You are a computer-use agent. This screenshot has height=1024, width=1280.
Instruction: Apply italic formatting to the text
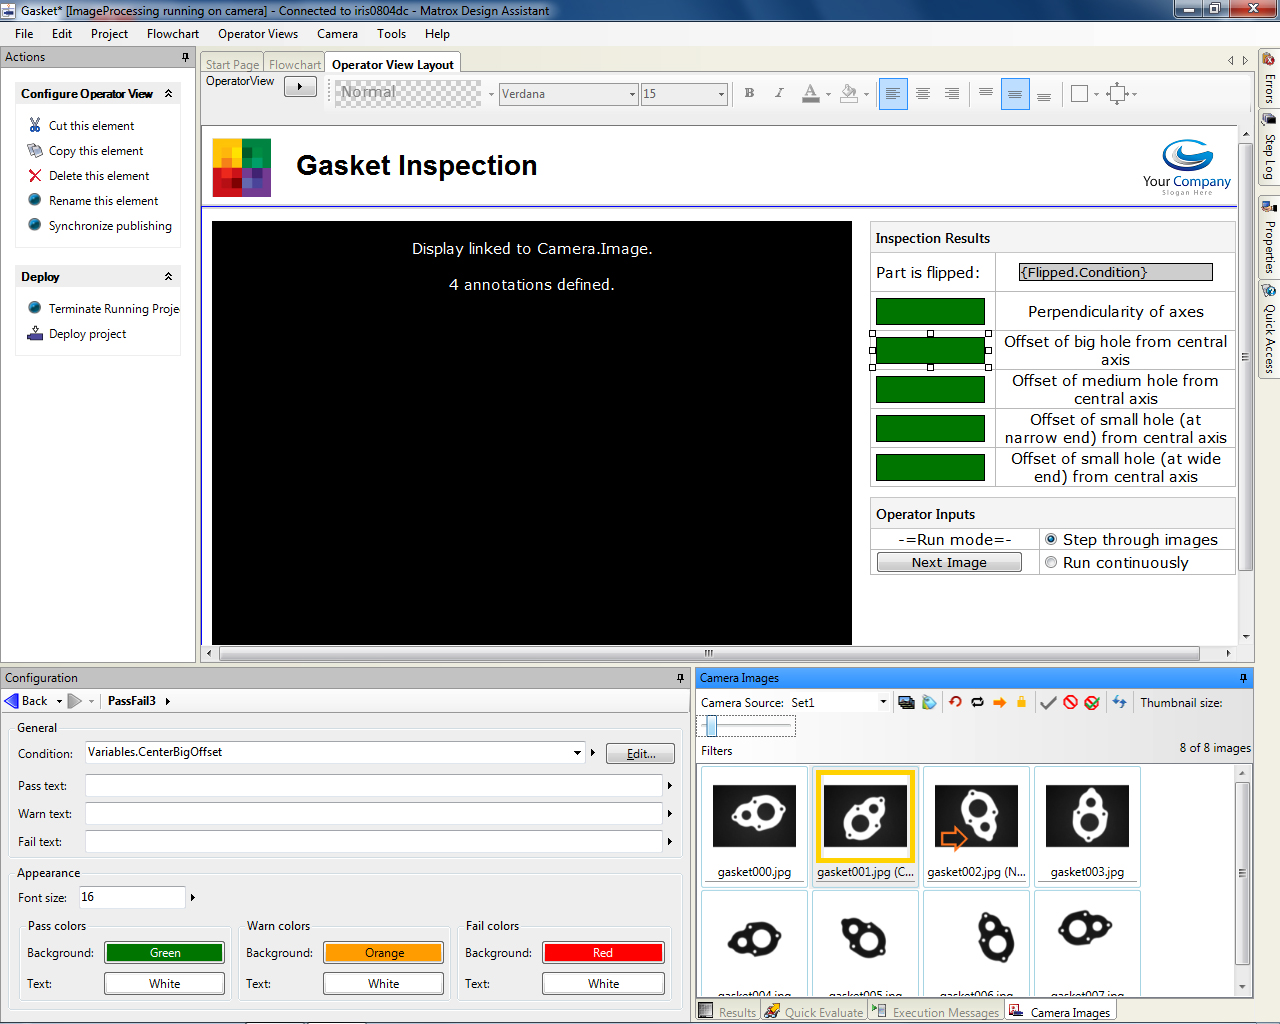tap(779, 93)
